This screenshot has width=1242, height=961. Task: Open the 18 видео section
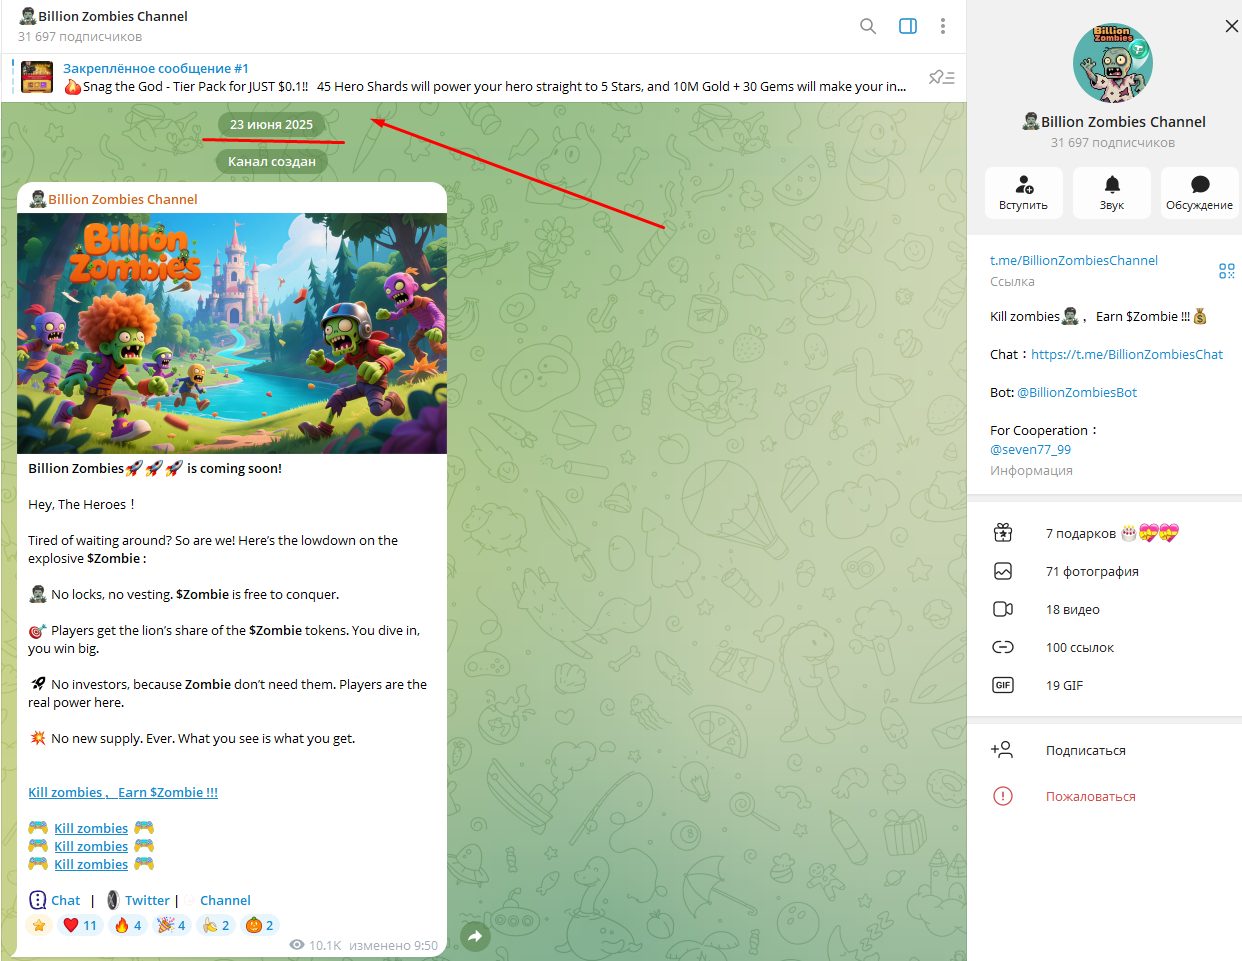pos(1104,609)
